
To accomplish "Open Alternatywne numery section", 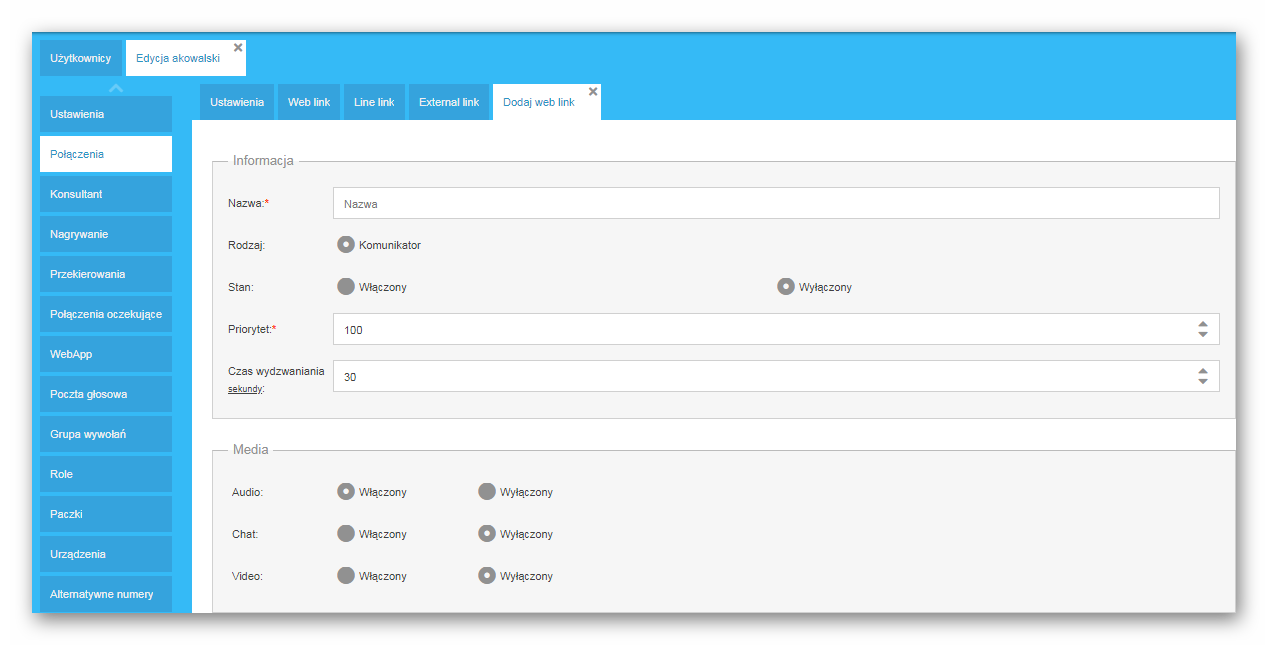I will pyautogui.click(x=106, y=594).
